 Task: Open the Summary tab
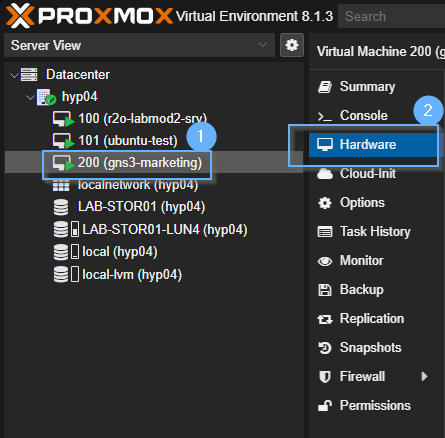click(377, 87)
